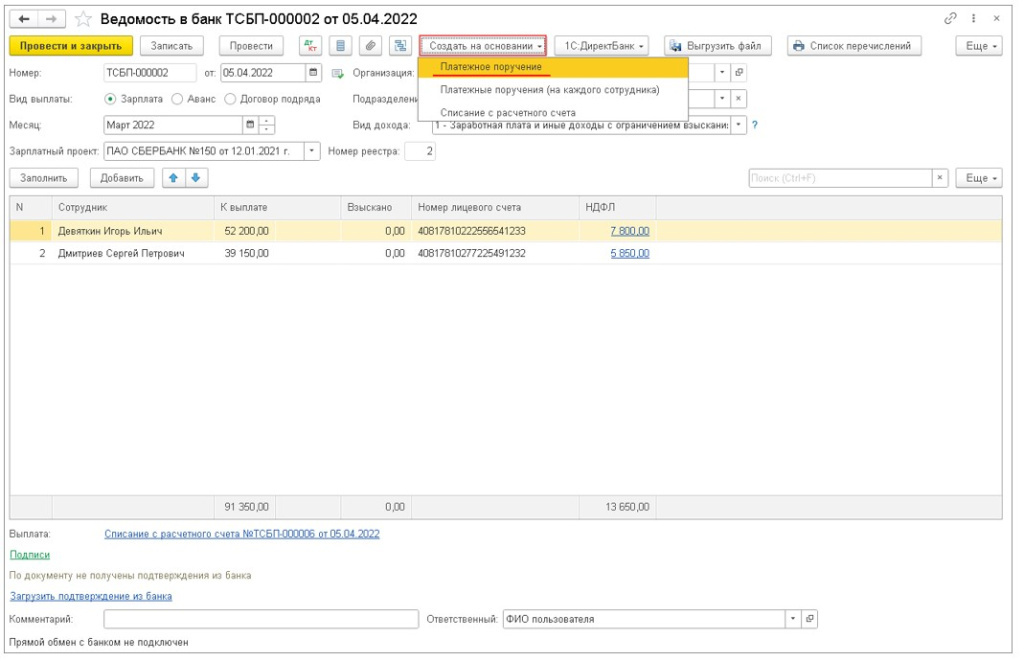Add document to favorites with star icon
The height and width of the screenshot is (661, 1024).
tap(84, 19)
